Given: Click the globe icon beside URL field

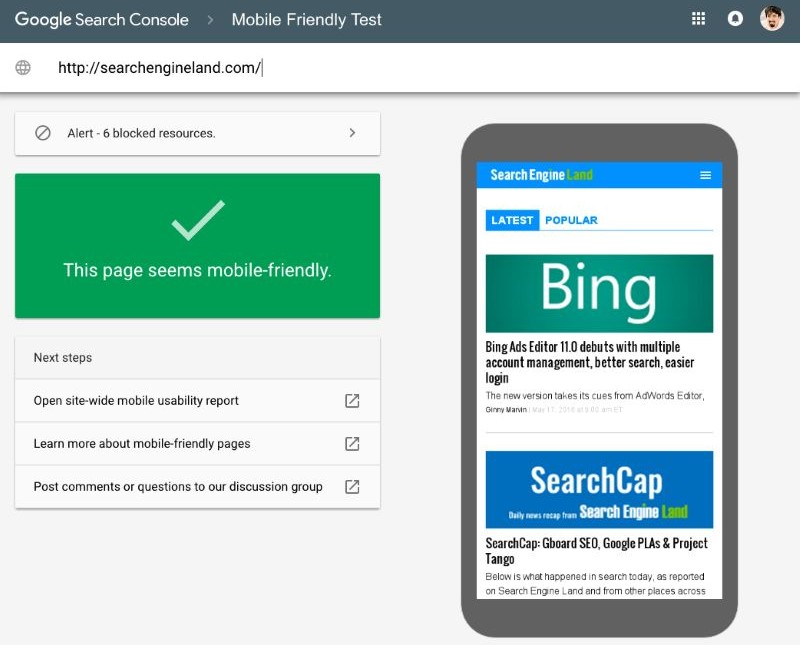Looking at the screenshot, I should 23,67.
